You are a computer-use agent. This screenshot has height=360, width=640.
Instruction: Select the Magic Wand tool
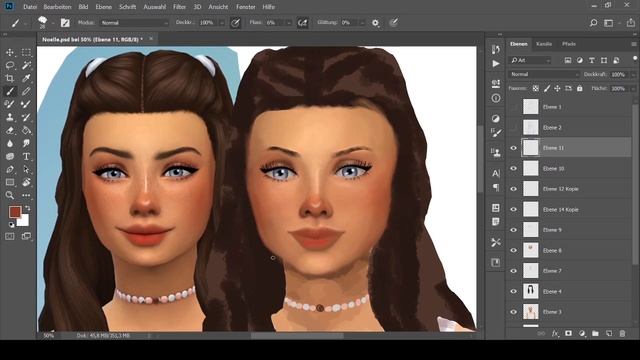click(26, 65)
